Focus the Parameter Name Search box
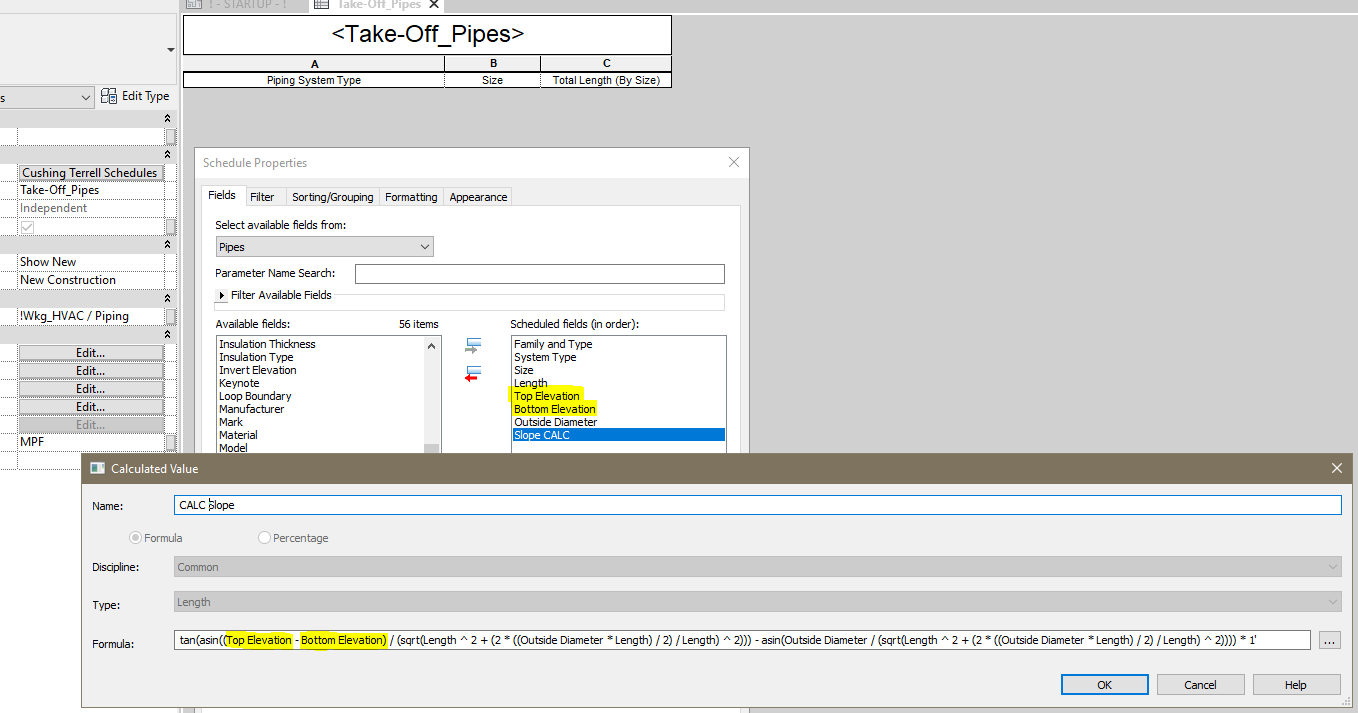The image size is (1358, 713). (539, 274)
